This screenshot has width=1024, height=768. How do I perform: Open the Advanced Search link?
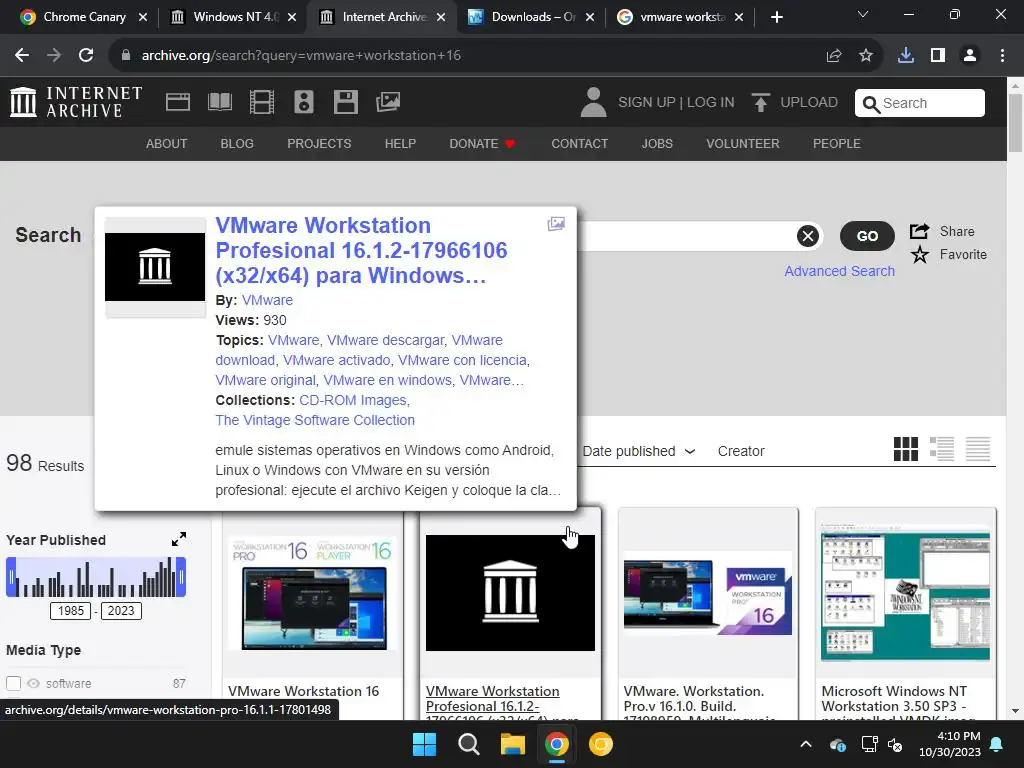tap(839, 271)
